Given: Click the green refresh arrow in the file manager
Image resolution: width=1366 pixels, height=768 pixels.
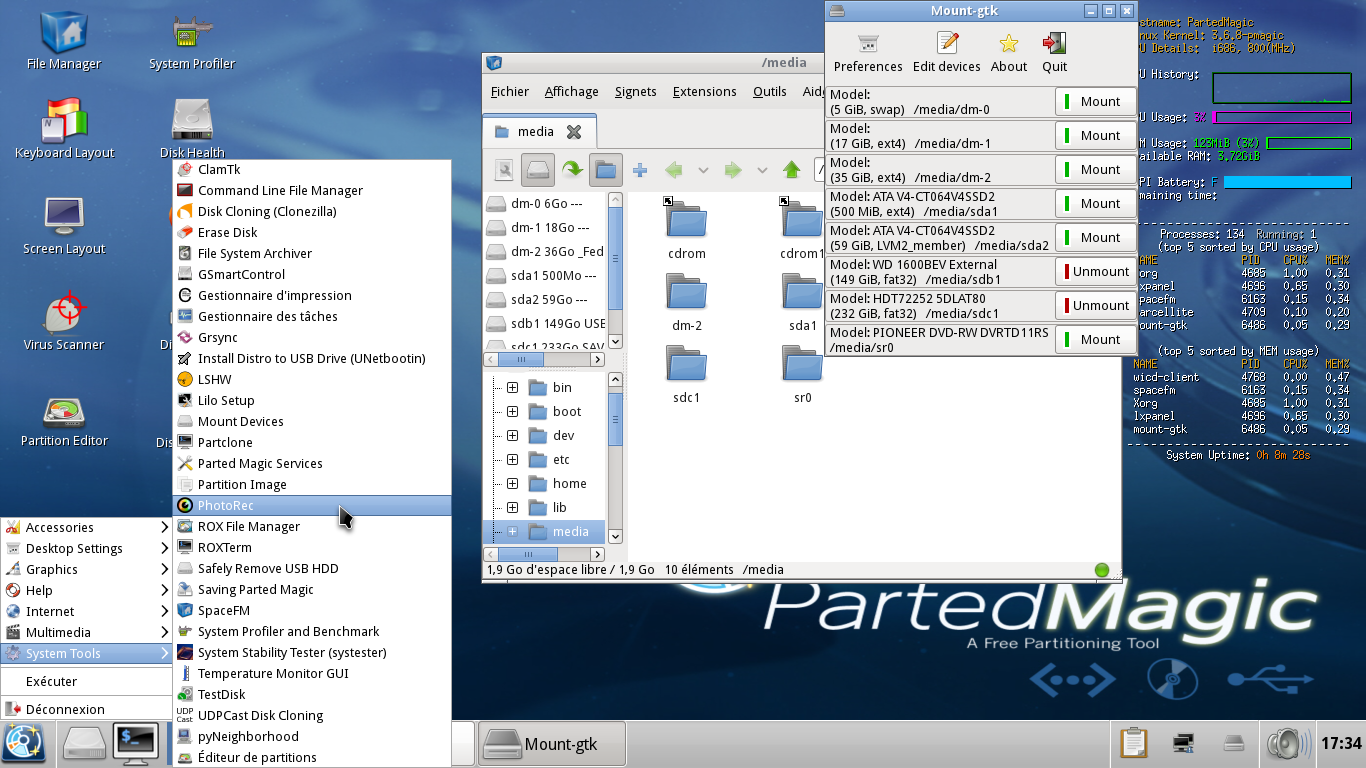Looking at the screenshot, I should pos(572,170).
